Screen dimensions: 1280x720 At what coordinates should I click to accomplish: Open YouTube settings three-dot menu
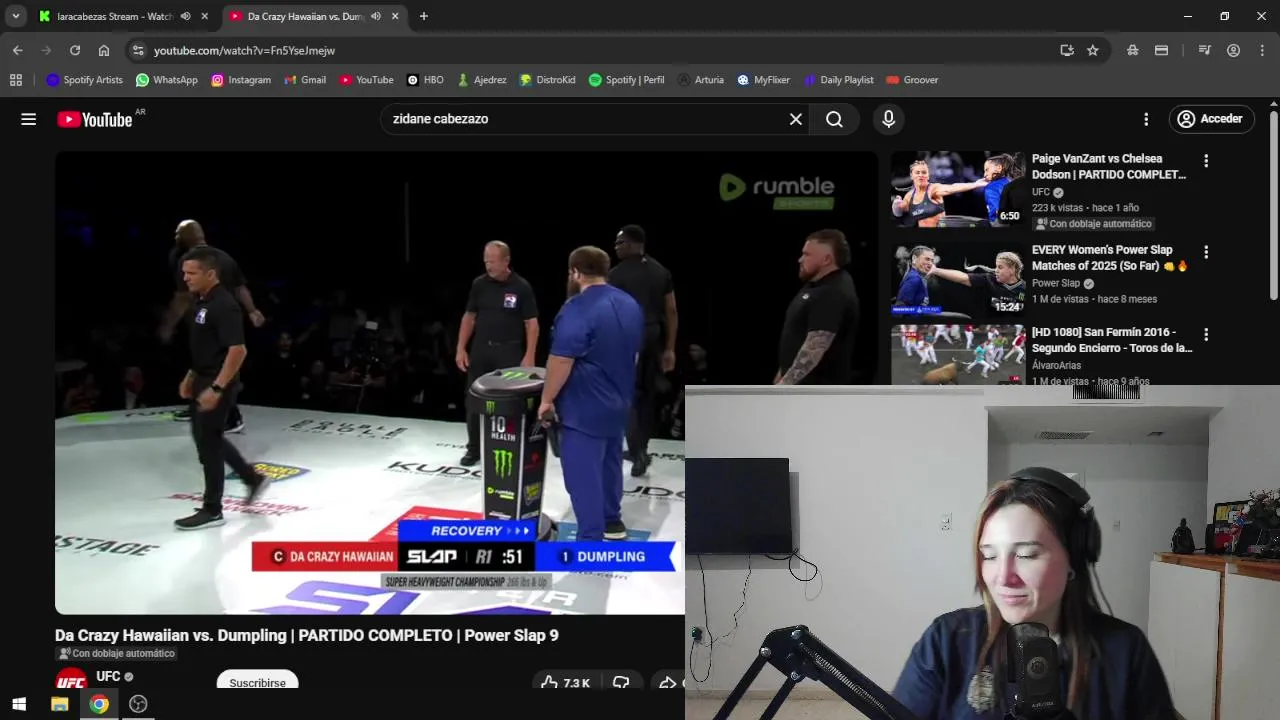(x=1146, y=119)
